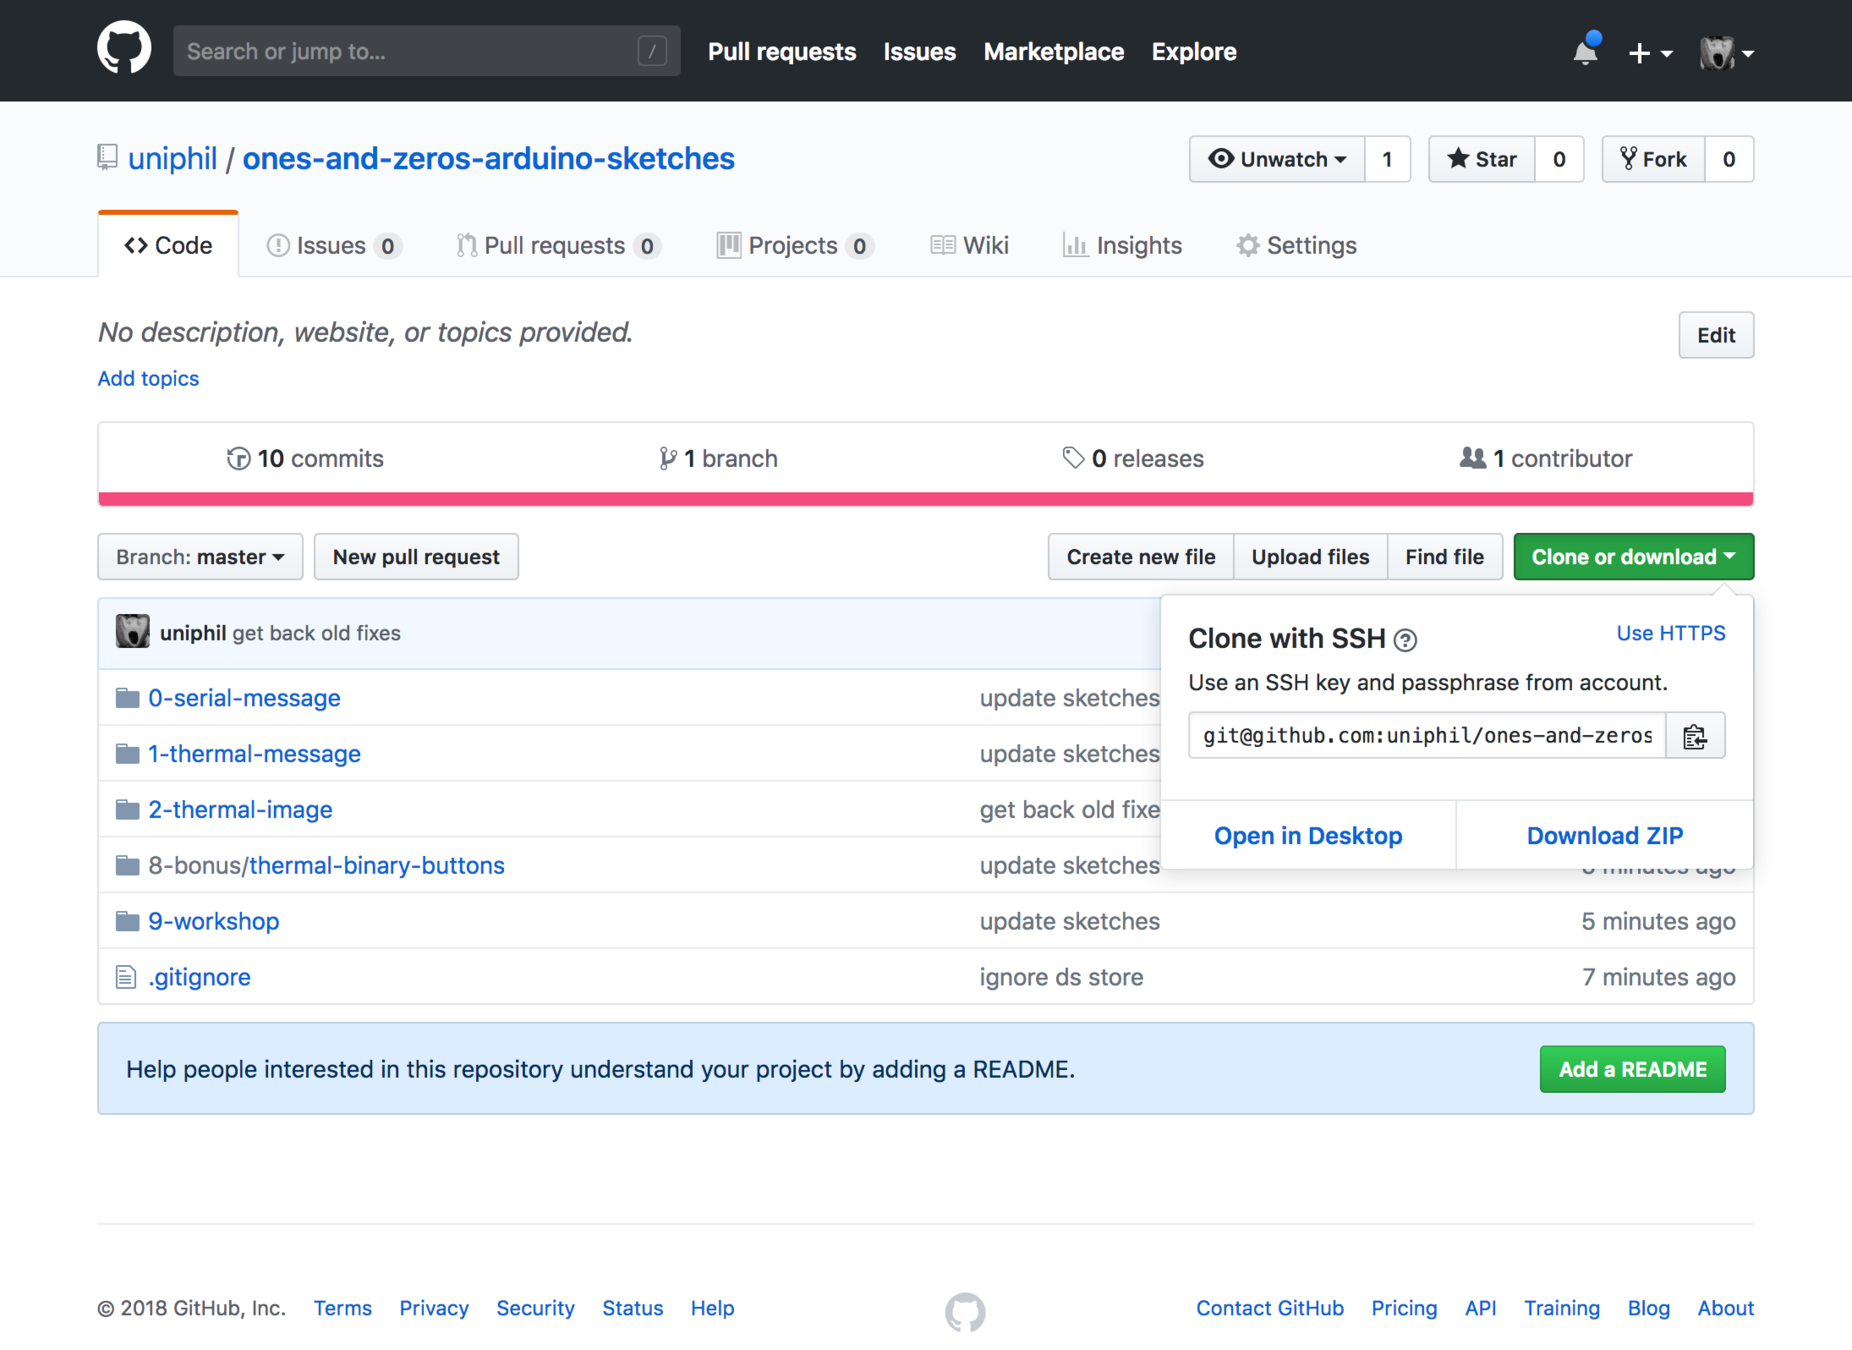View the 1 branch list
The height and width of the screenshot is (1350, 1852).
click(x=718, y=458)
